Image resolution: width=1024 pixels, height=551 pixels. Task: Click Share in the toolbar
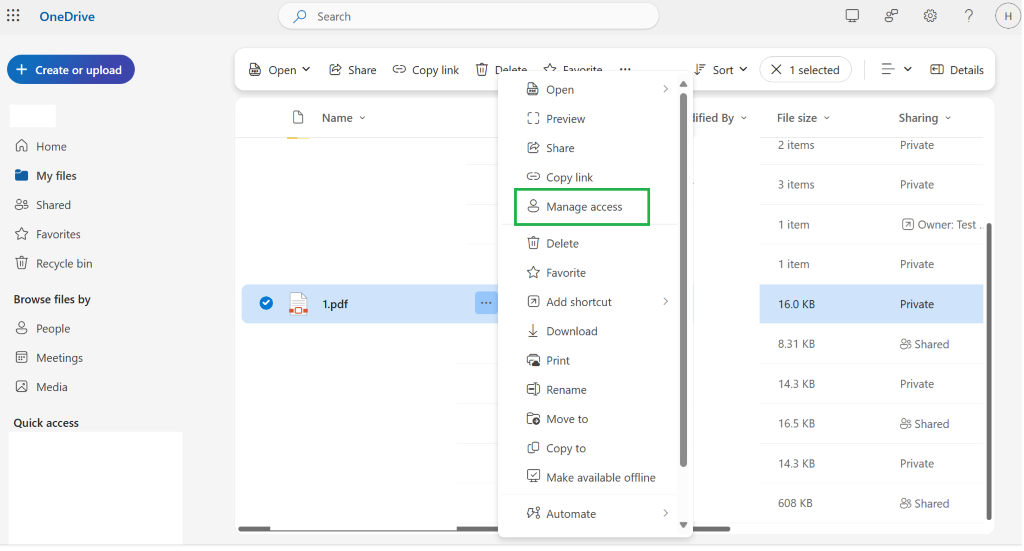(353, 70)
